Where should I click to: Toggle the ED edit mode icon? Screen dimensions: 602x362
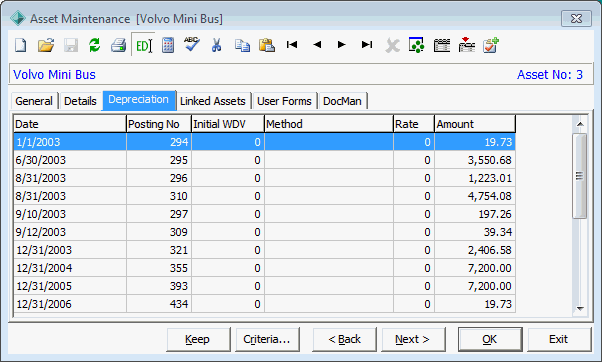tap(144, 46)
